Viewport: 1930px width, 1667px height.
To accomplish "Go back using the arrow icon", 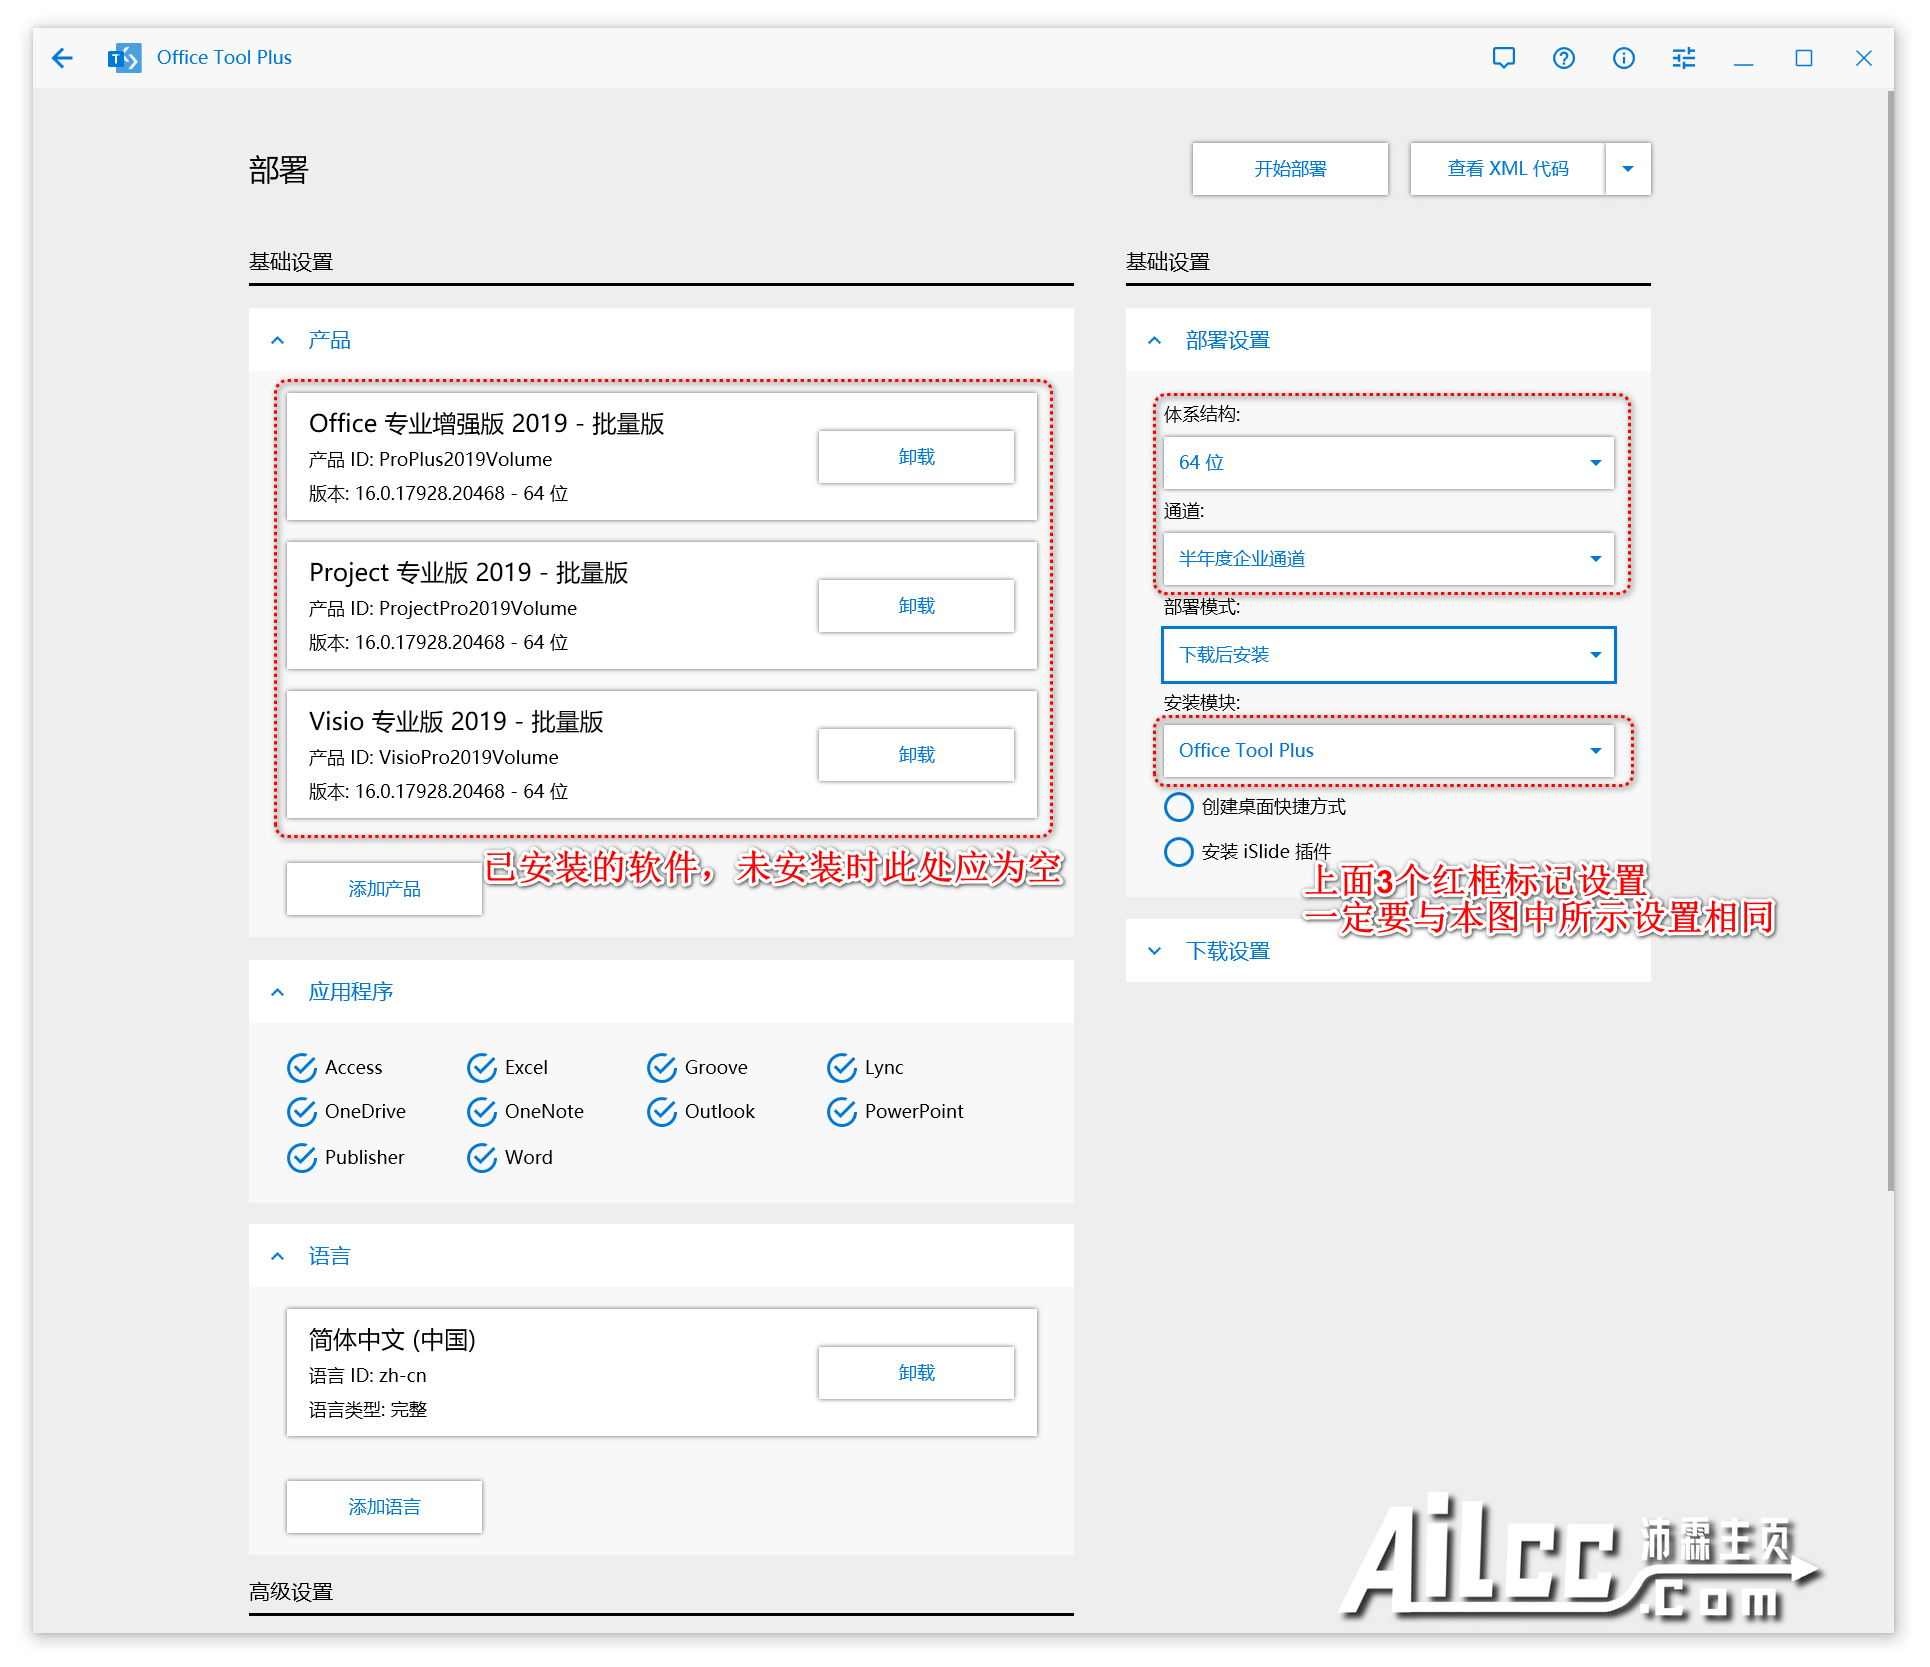I will pyautogui.click(x=62, y=58).
